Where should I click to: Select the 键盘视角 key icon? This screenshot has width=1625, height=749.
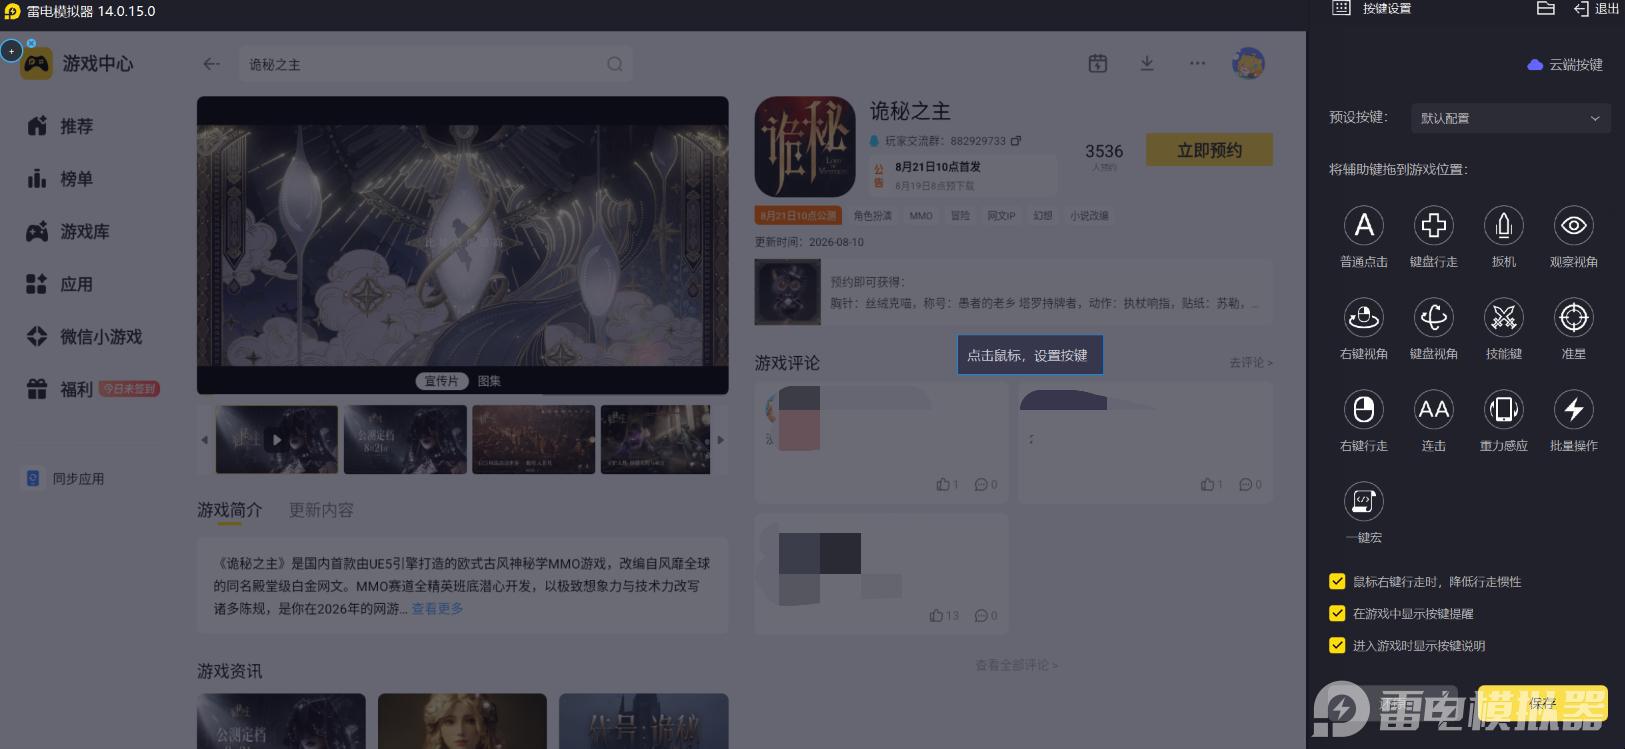pos(1434,318)
